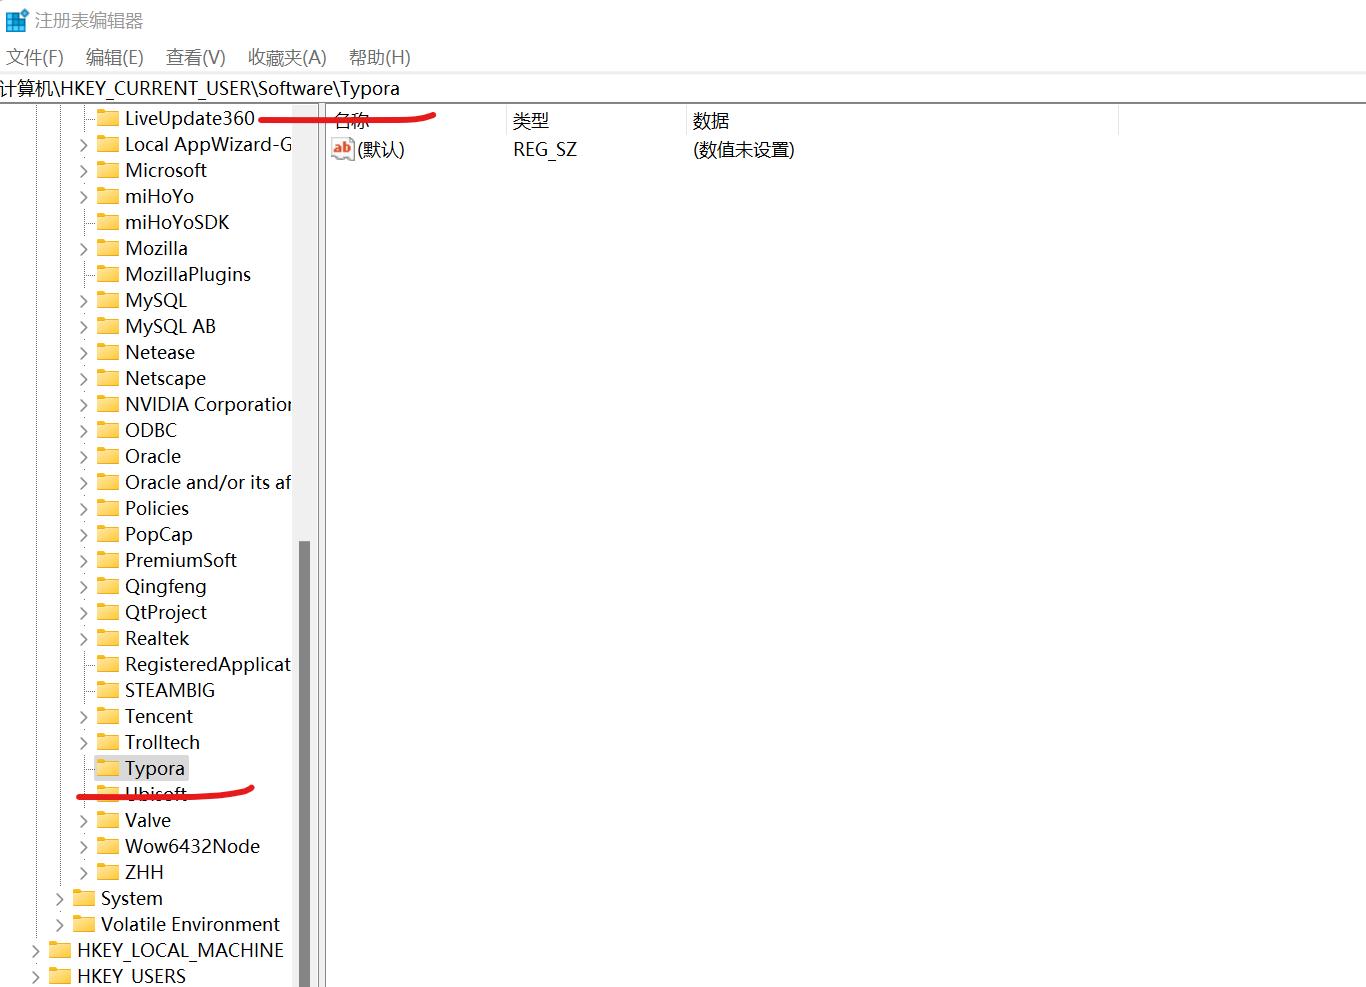Expand the Oracle and/or its af key
The width and height of the screenshot is (1366, 987).
point(84,482)
